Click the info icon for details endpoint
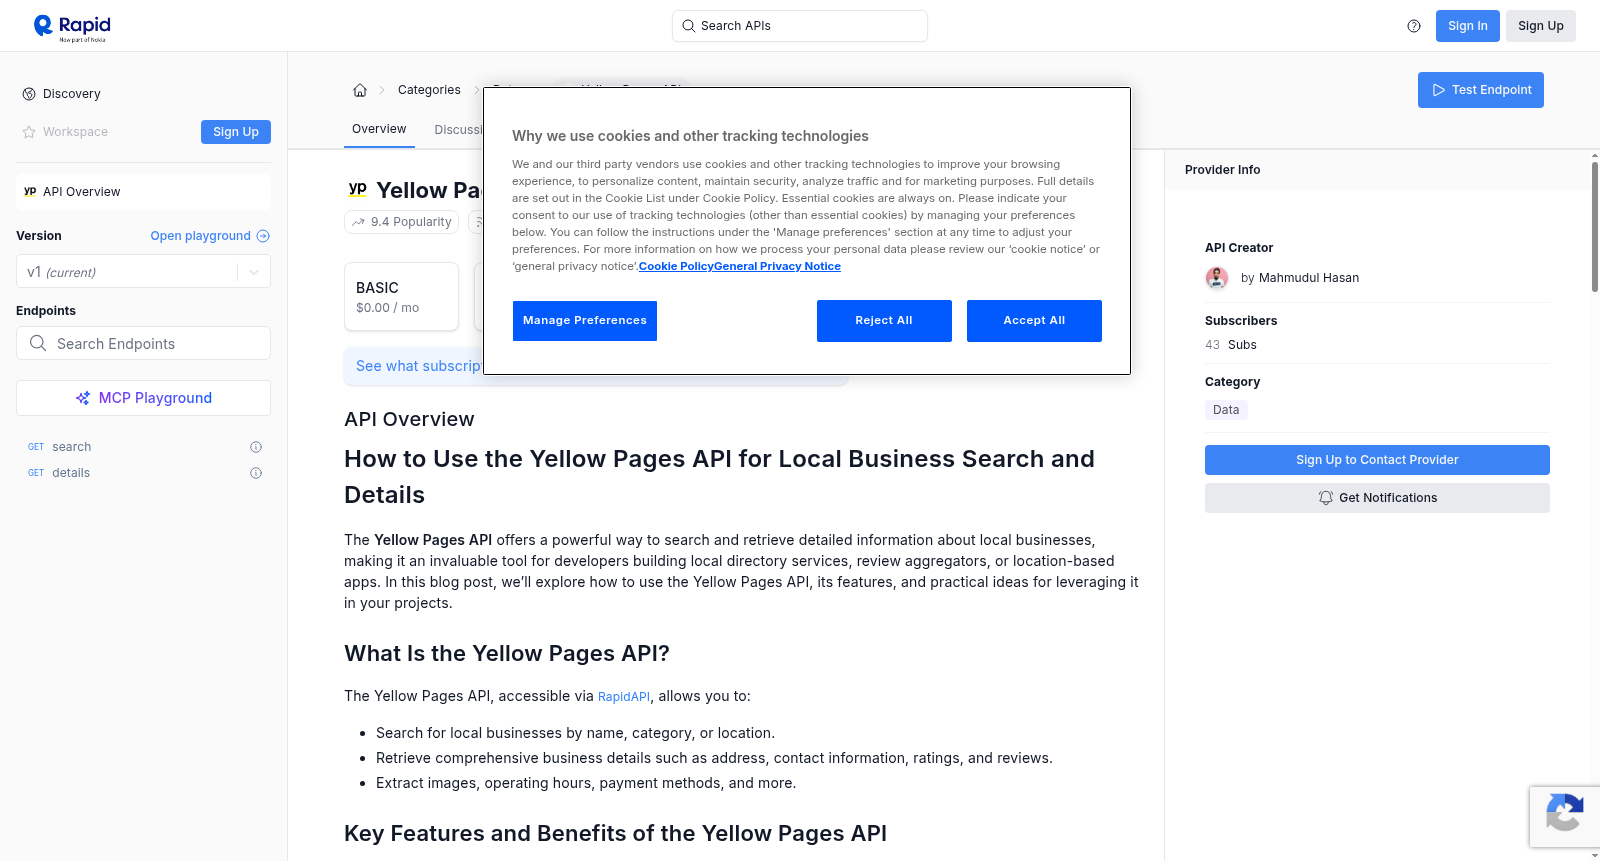1600x861 pixels. point(256,473)
